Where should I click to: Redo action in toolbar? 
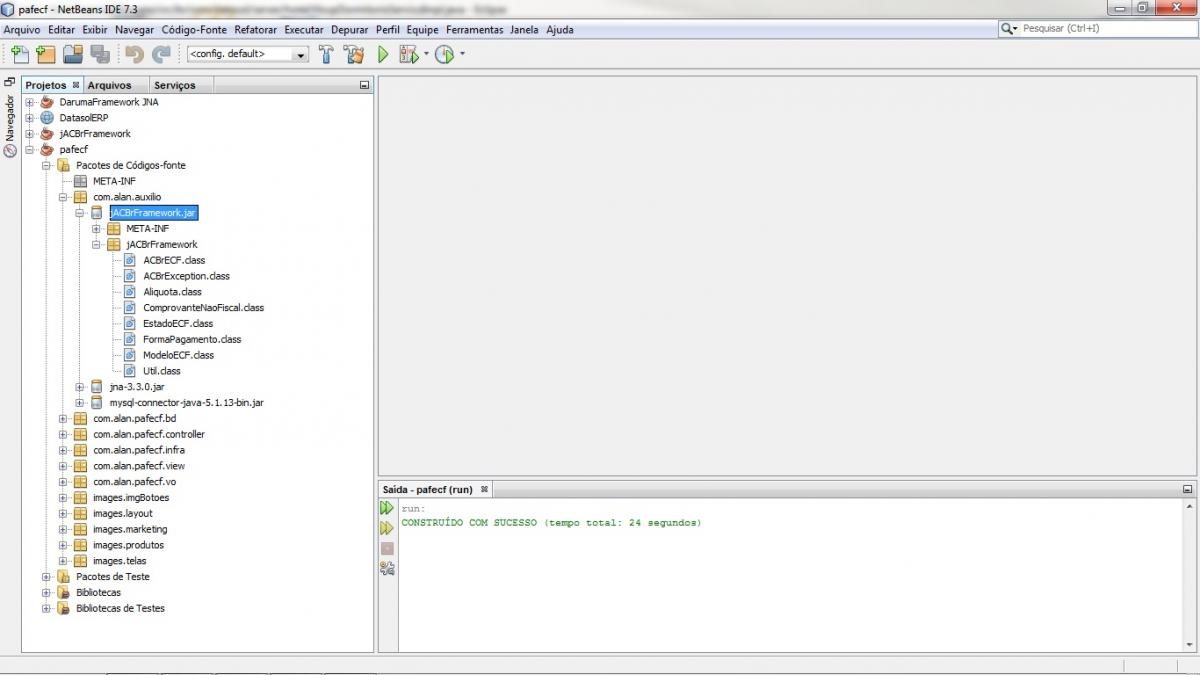pos(160,54)
